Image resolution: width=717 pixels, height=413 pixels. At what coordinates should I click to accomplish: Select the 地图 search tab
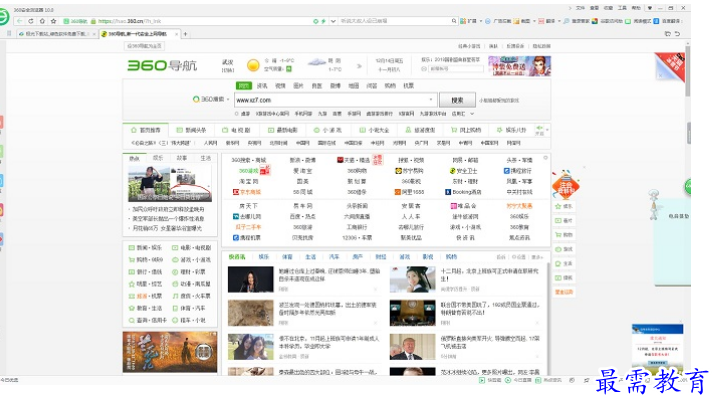353,86
